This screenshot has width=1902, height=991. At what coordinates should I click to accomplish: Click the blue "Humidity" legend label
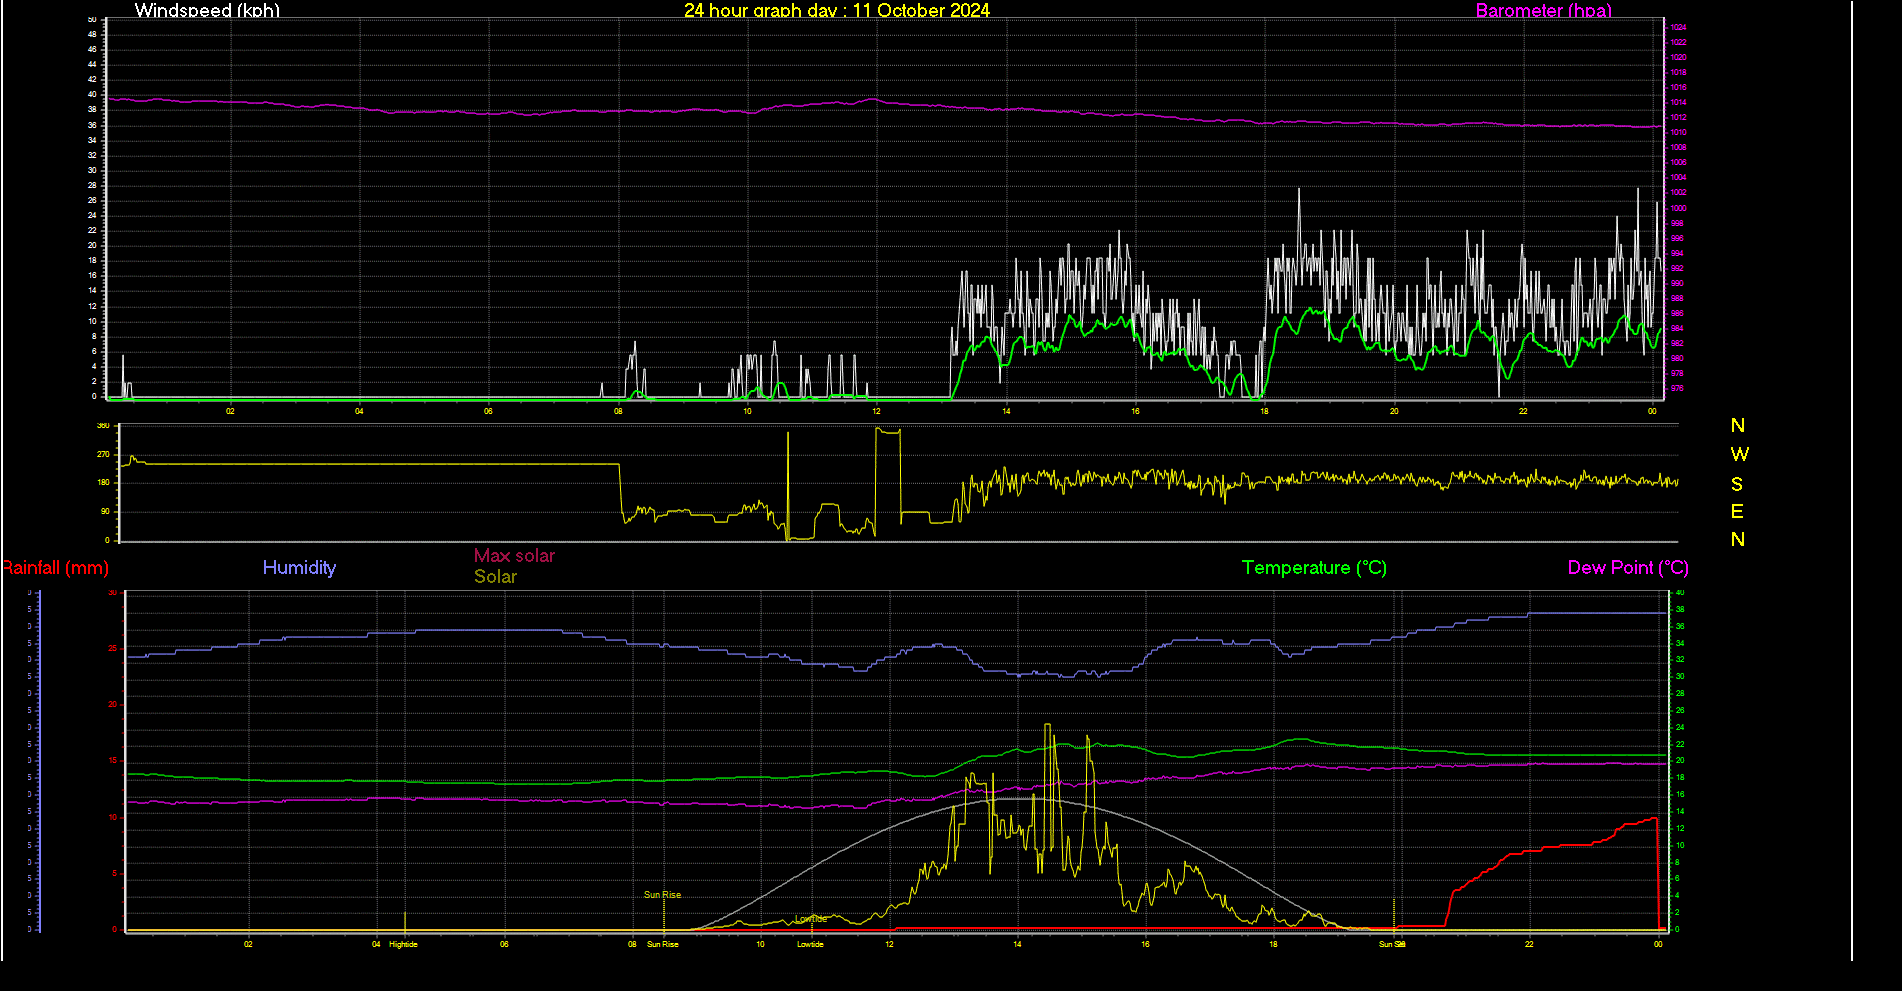pos(299,567)
